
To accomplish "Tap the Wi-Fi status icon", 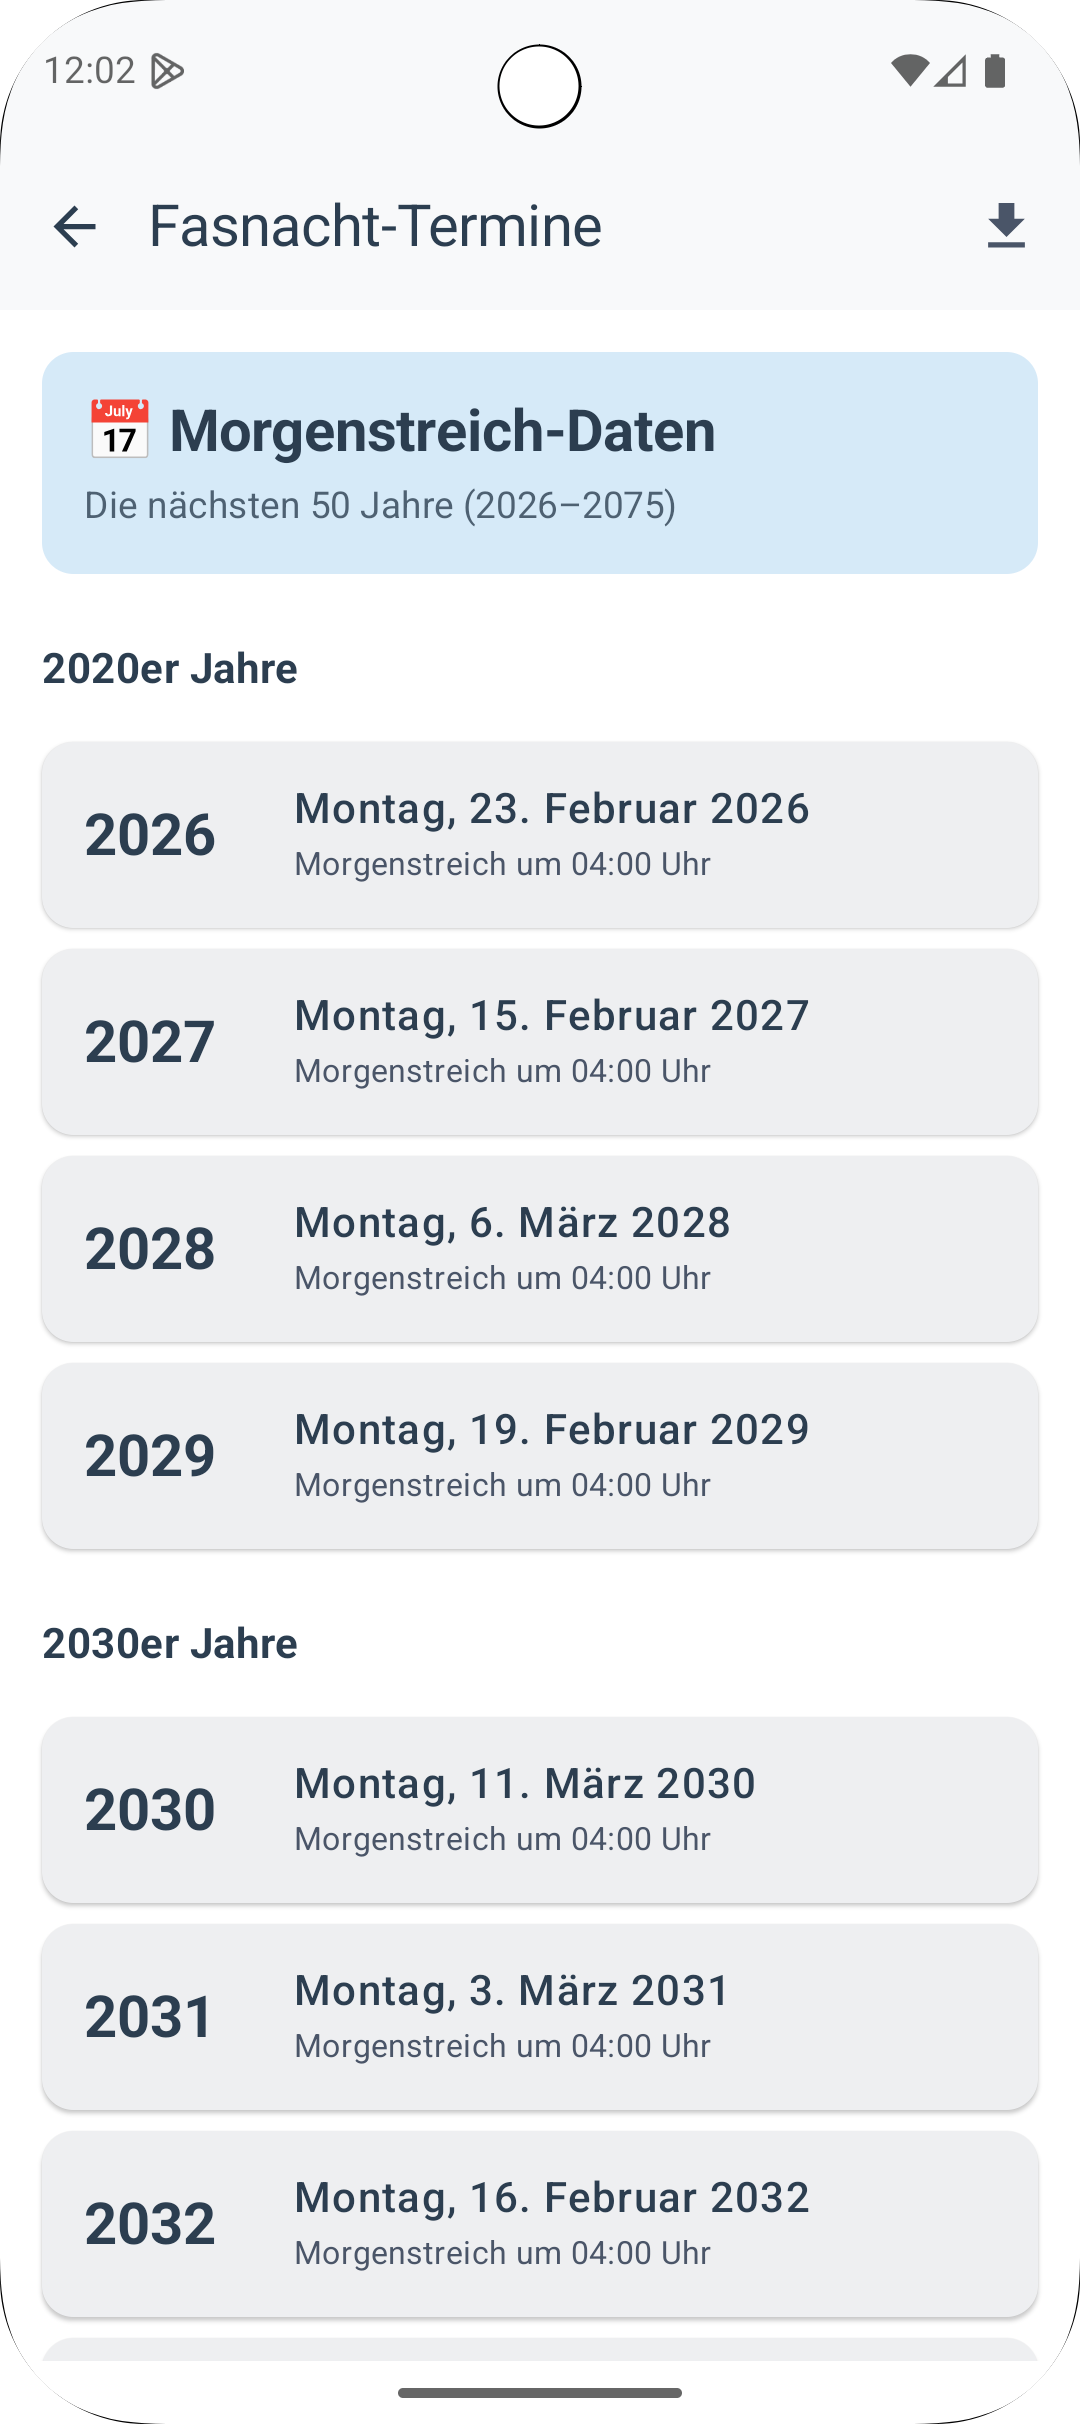I will [909, 71].
